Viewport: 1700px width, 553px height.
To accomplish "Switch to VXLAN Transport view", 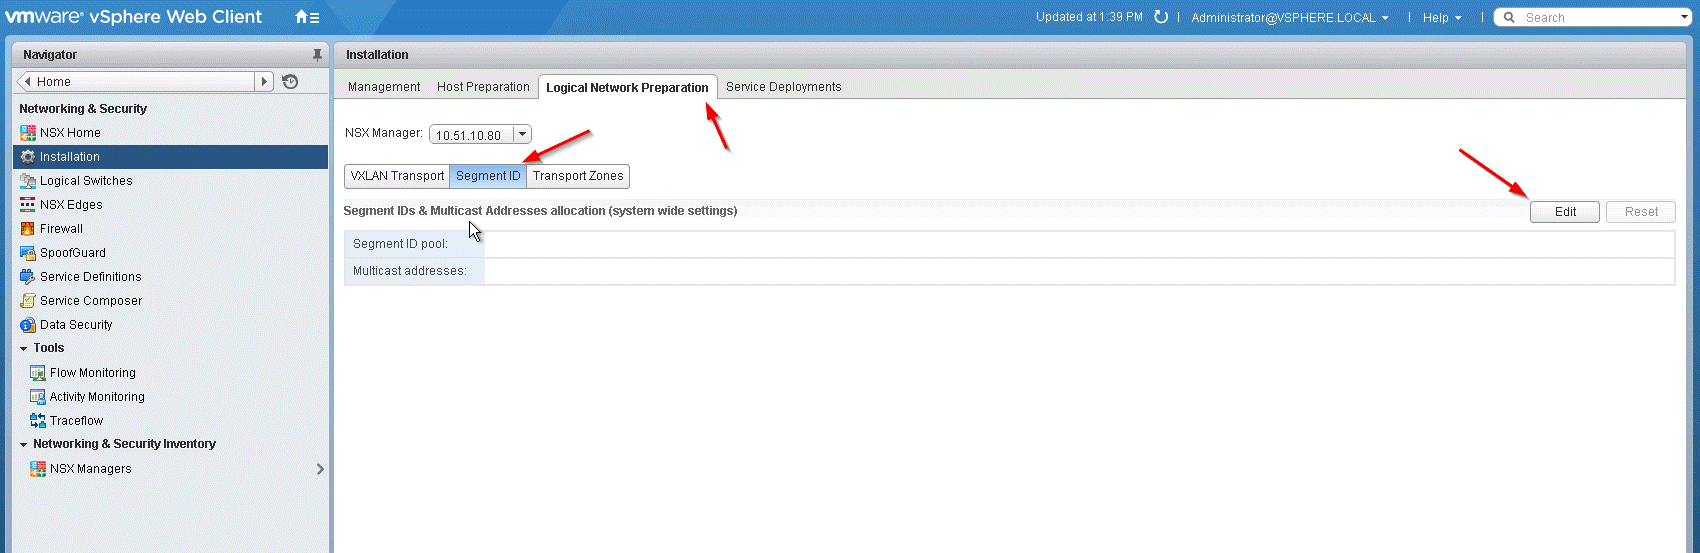I will (397, 176).
